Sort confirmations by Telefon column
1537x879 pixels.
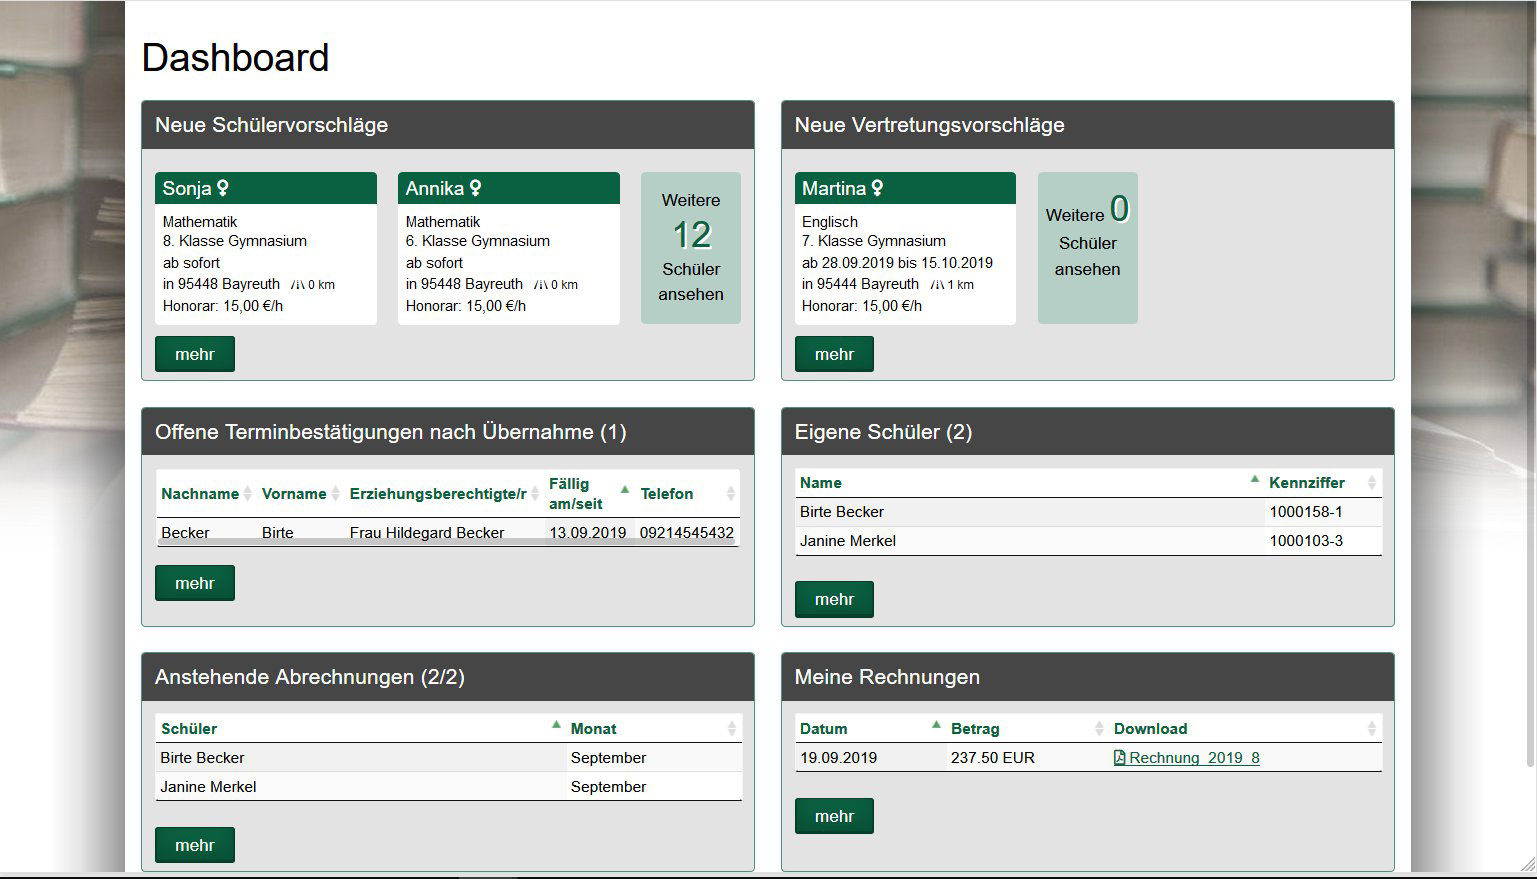point(730,494)
